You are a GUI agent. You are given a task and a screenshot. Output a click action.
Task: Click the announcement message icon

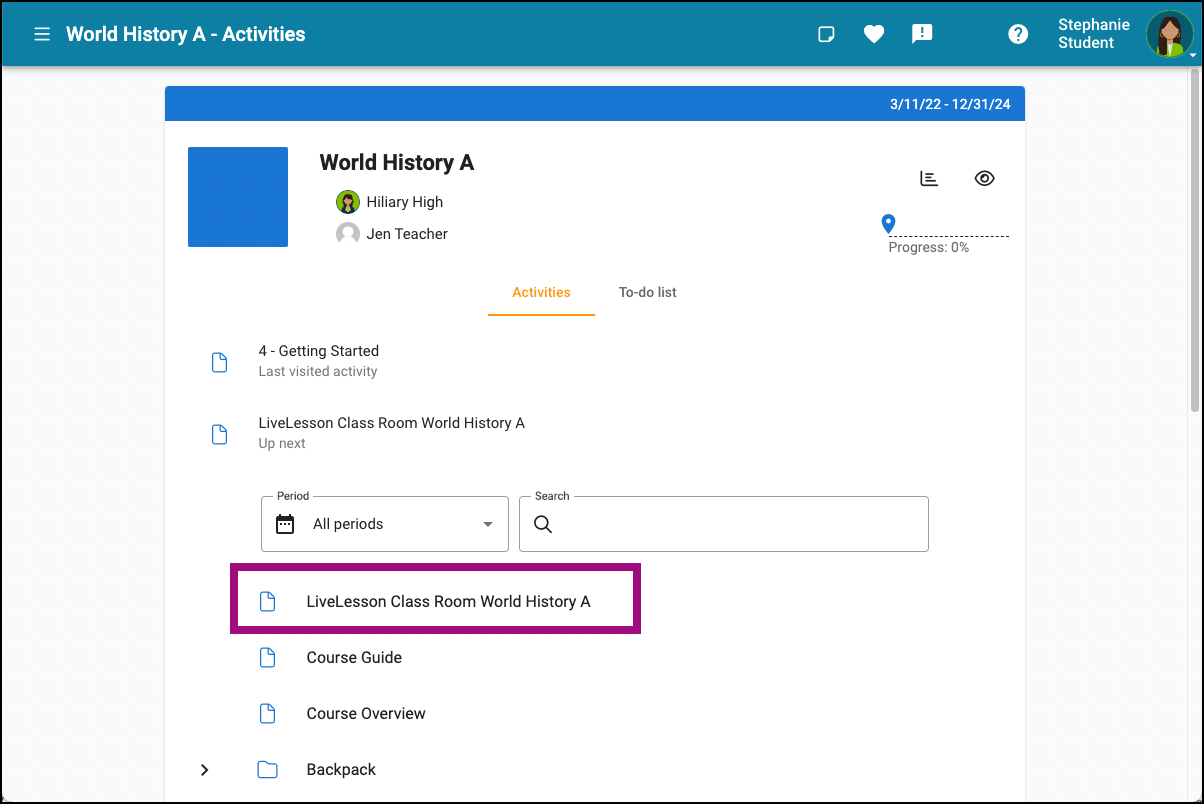click(922, 33)
